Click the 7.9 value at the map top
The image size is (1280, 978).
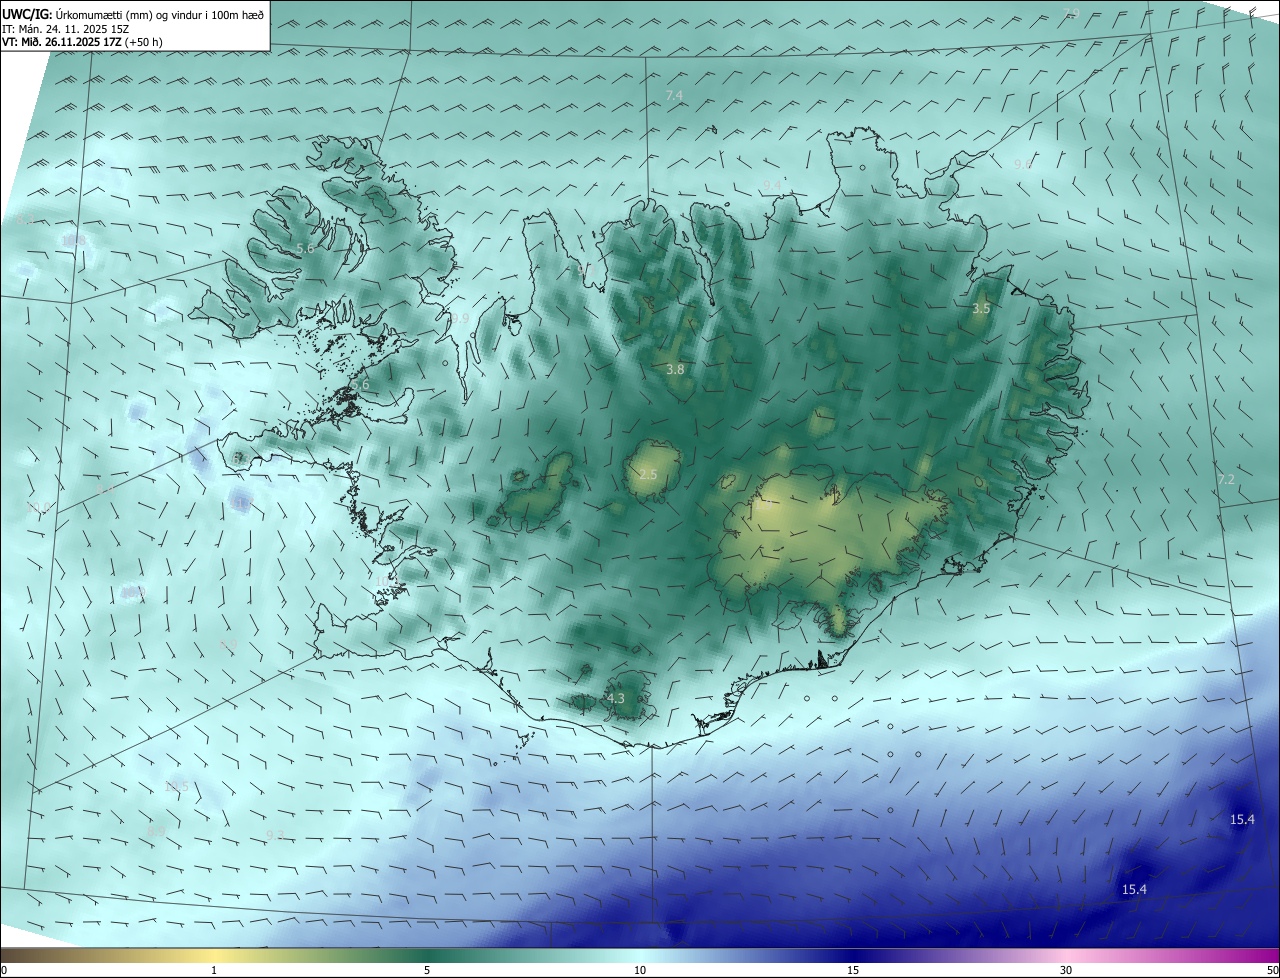pyautogui.click(x=1071, y=13)
